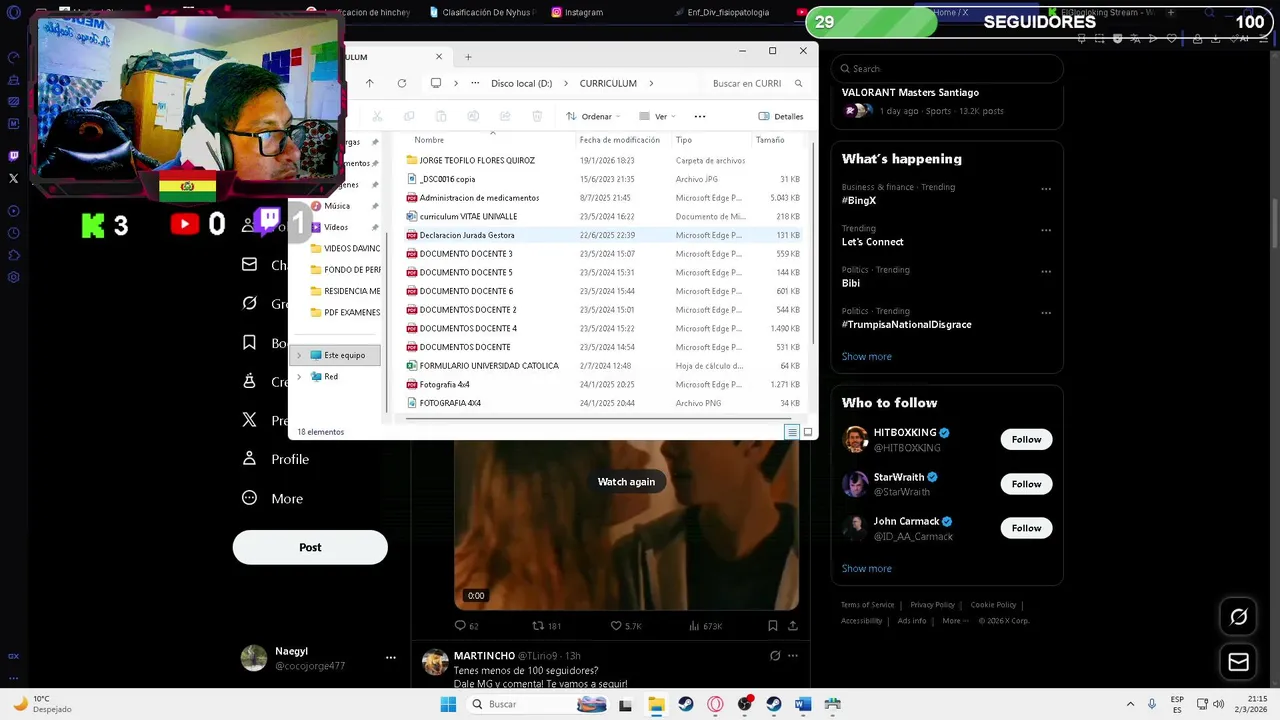Click the repost icon showing 181

pyautogui.click(x=538, y=626)
